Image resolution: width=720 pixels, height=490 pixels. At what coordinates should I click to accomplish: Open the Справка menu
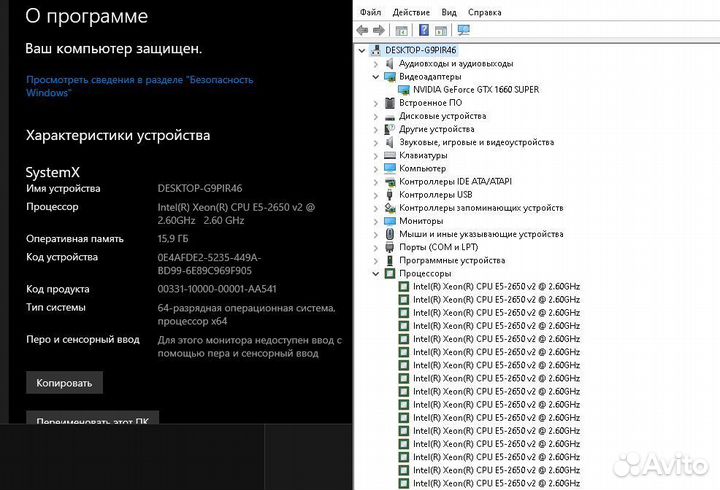pyautogui.click(x=485, y=13)
